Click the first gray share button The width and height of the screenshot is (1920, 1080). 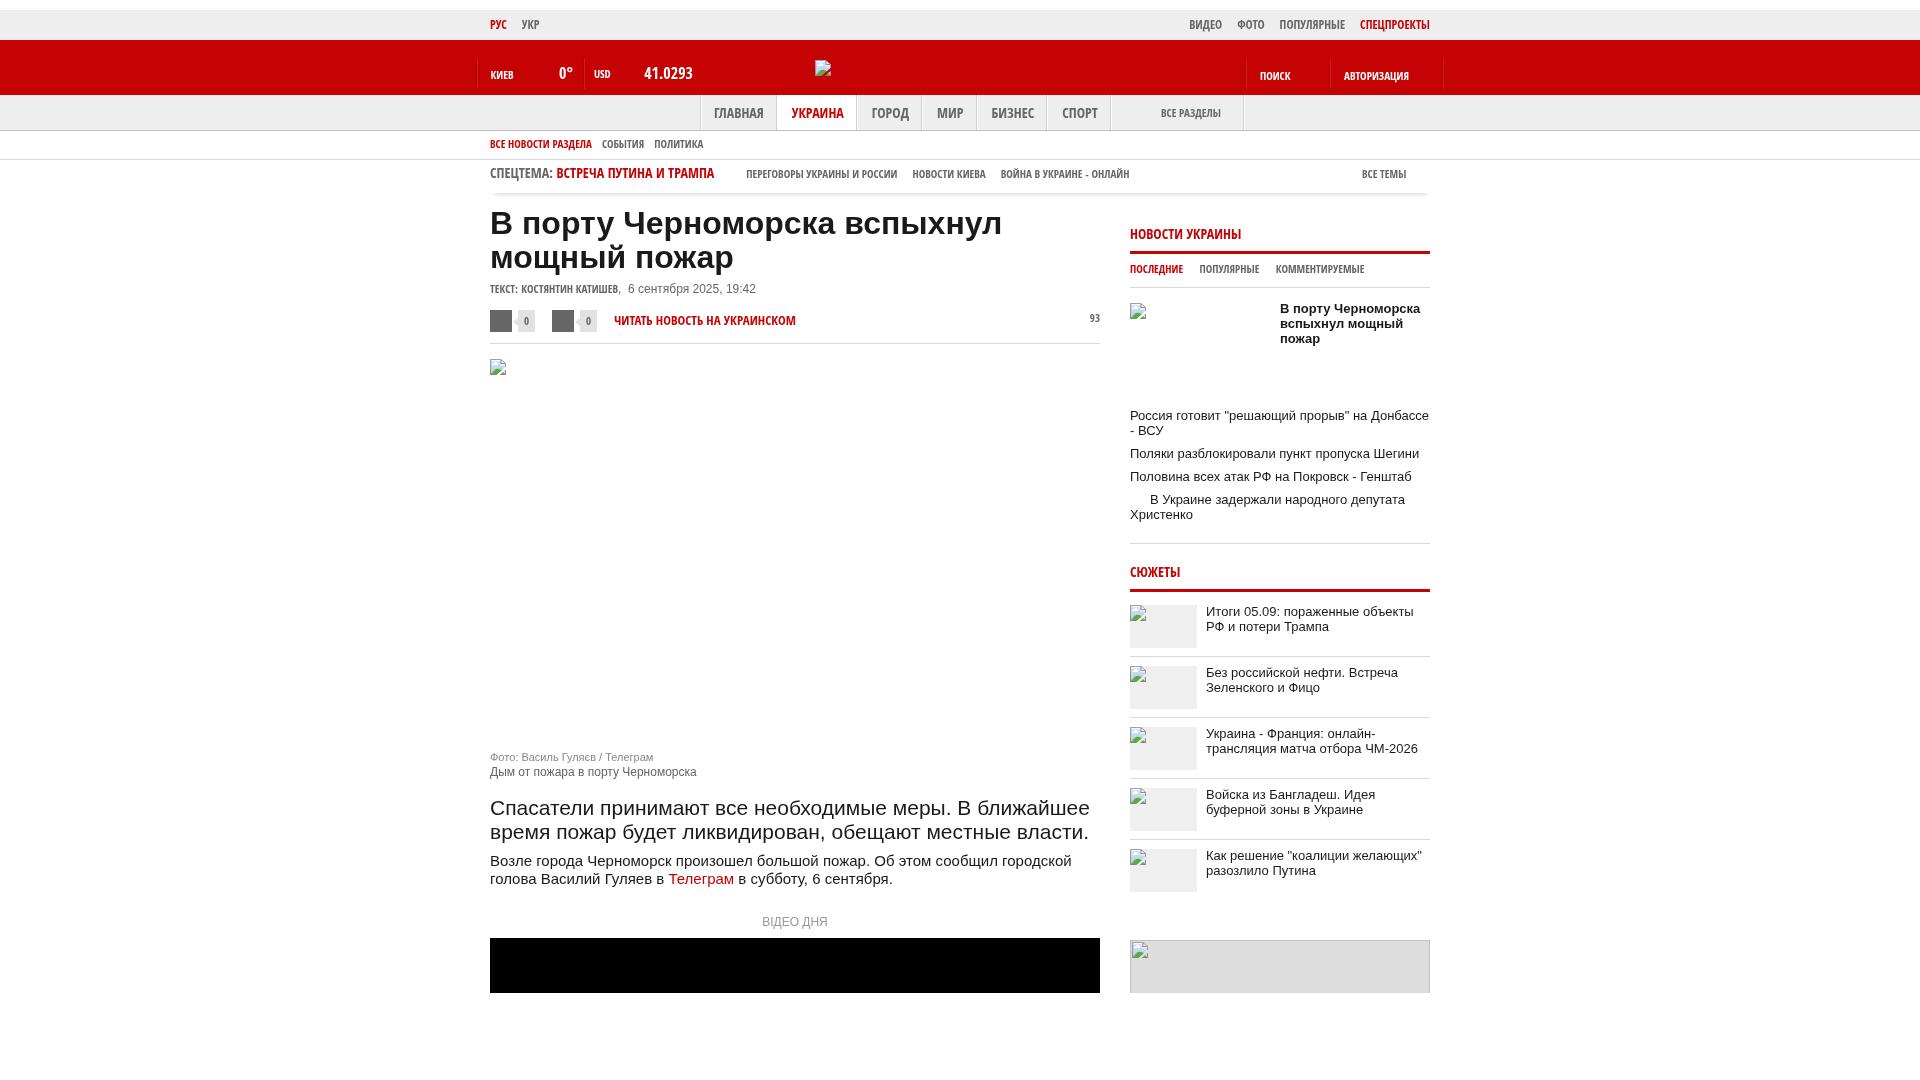click(501, 321)
